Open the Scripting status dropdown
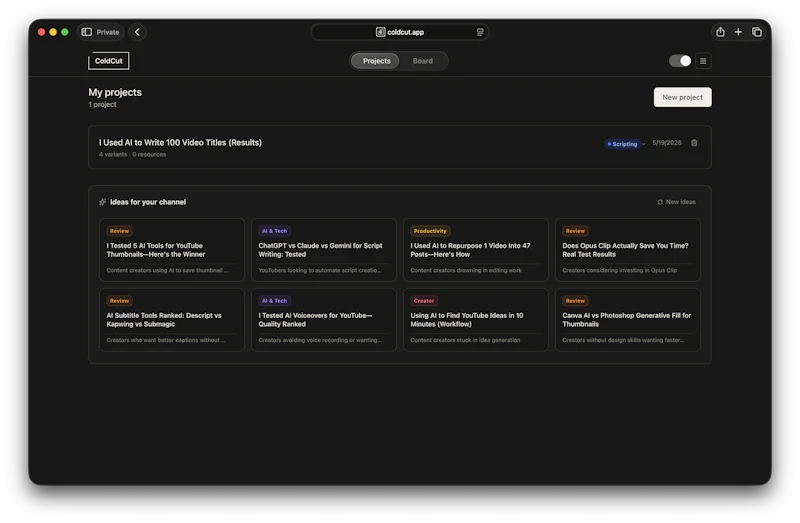This screenshot has width=800, height=523. (625, 144)
